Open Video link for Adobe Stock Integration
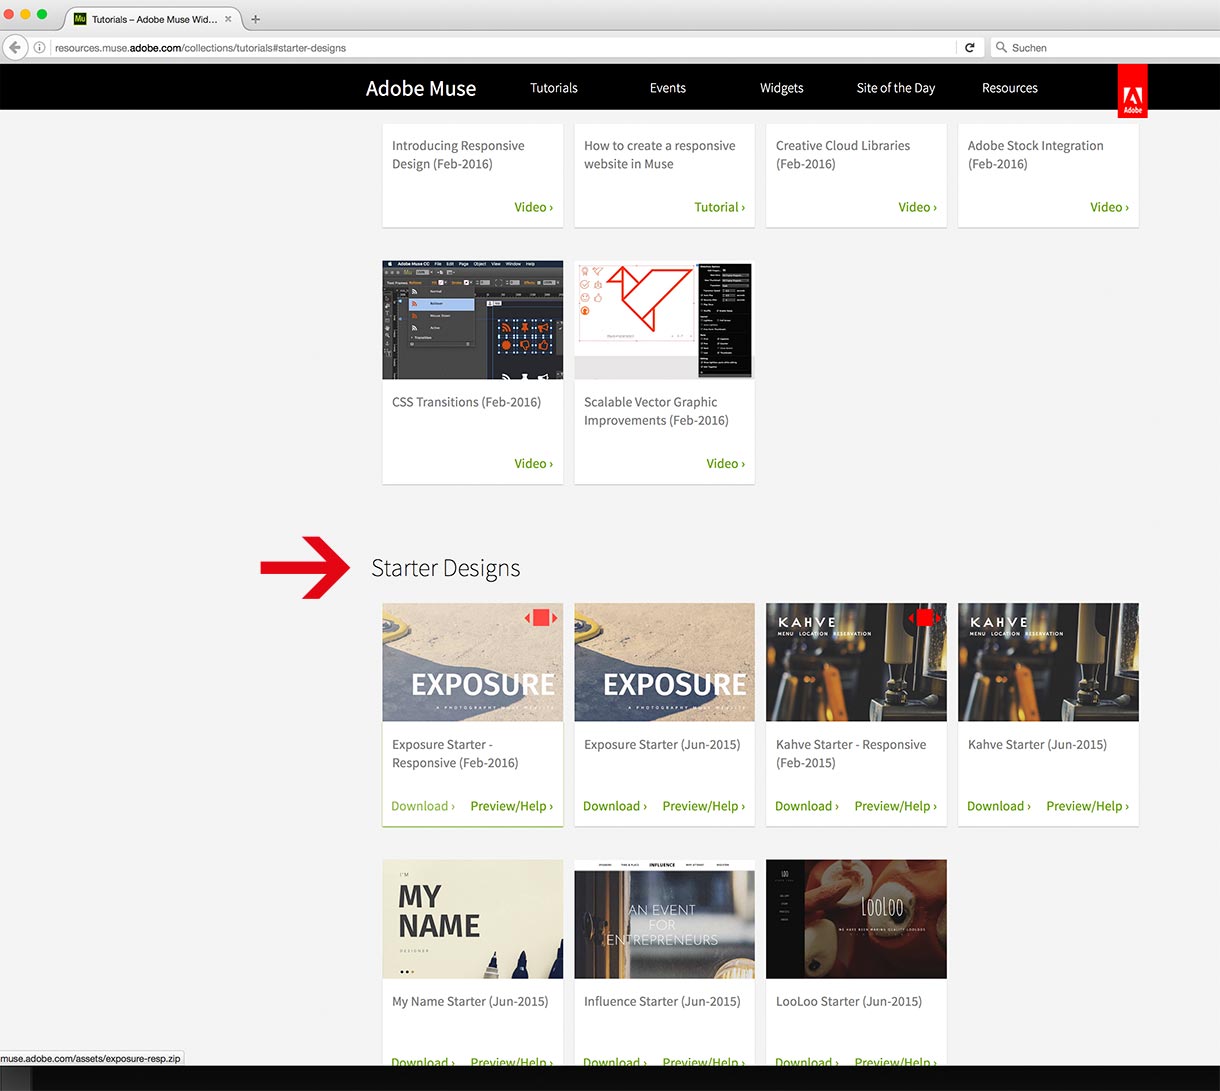The height and width of the screenshot is (1091, 1220). (x=1110, y=207)
